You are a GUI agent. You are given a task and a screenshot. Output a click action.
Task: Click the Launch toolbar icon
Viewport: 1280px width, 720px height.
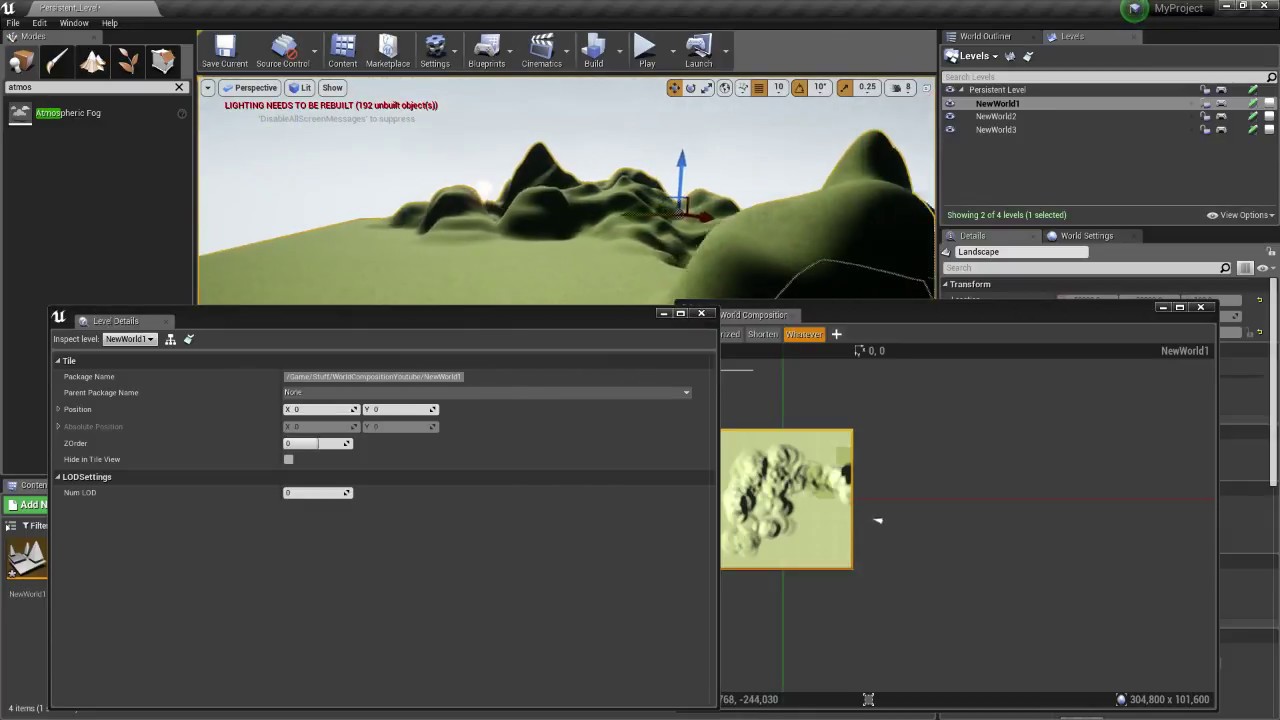coord(699,51)
